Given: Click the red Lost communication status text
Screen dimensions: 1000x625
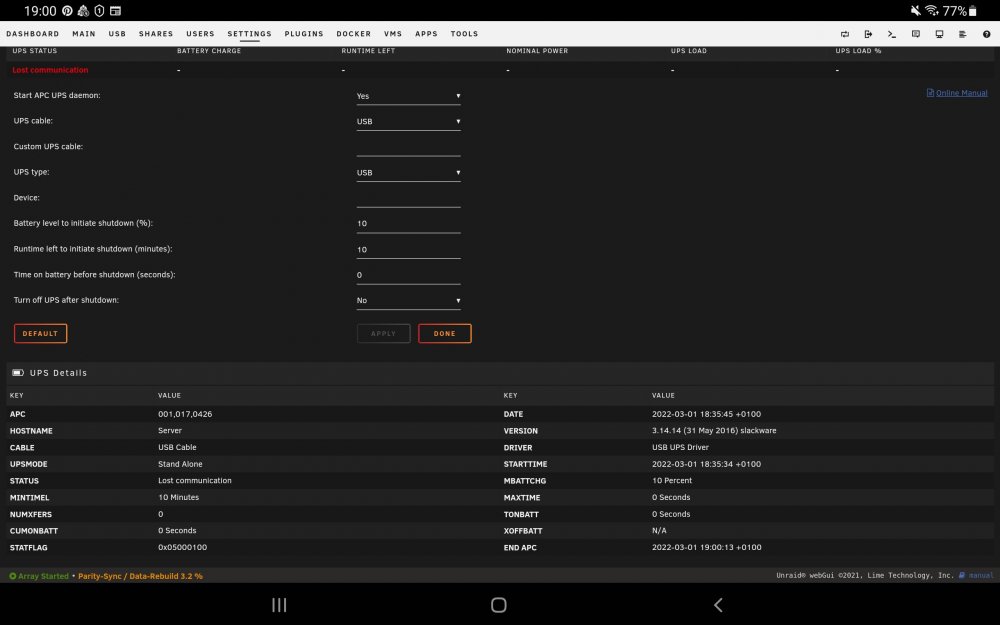Looking at the screenshot, I should point(50,70).
